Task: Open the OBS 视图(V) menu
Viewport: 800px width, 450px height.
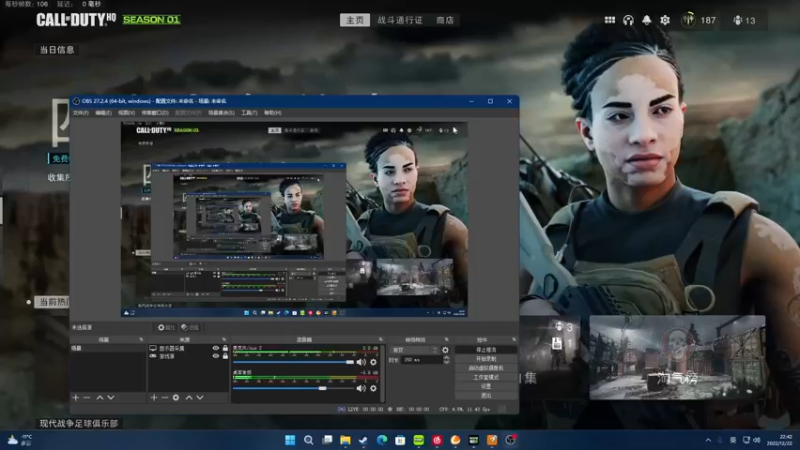Action: tap(127, 113)
